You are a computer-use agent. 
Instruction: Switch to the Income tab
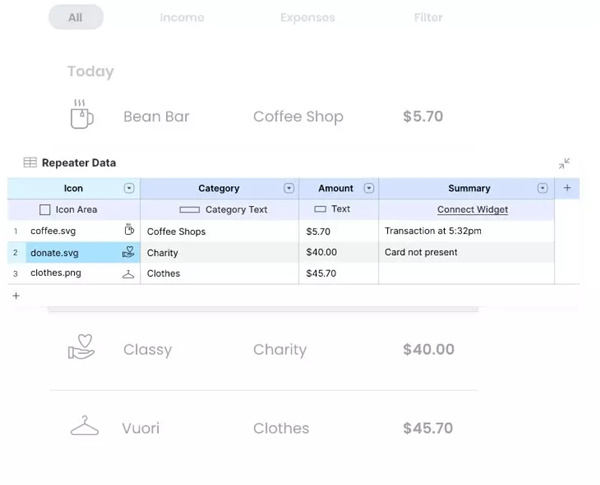pyautogui.click(x=182, y=17)
